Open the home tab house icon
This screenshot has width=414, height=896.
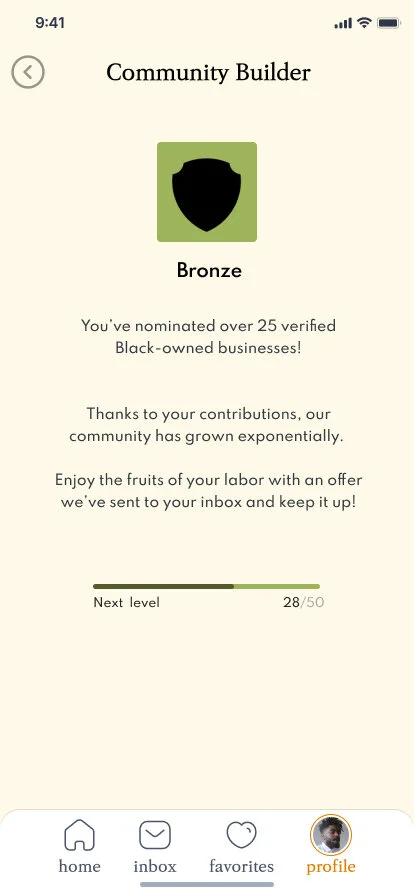pyautogui.click(x=79, y=835)
